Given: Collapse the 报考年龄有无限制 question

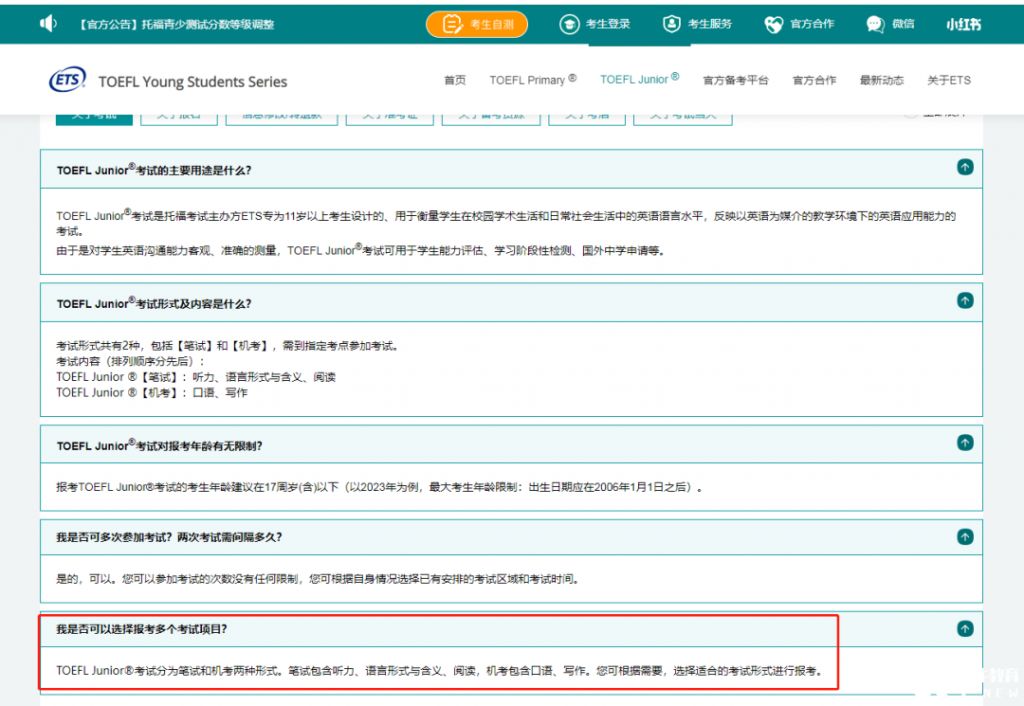Looking at the screenshot, I should tap(965, 443).
